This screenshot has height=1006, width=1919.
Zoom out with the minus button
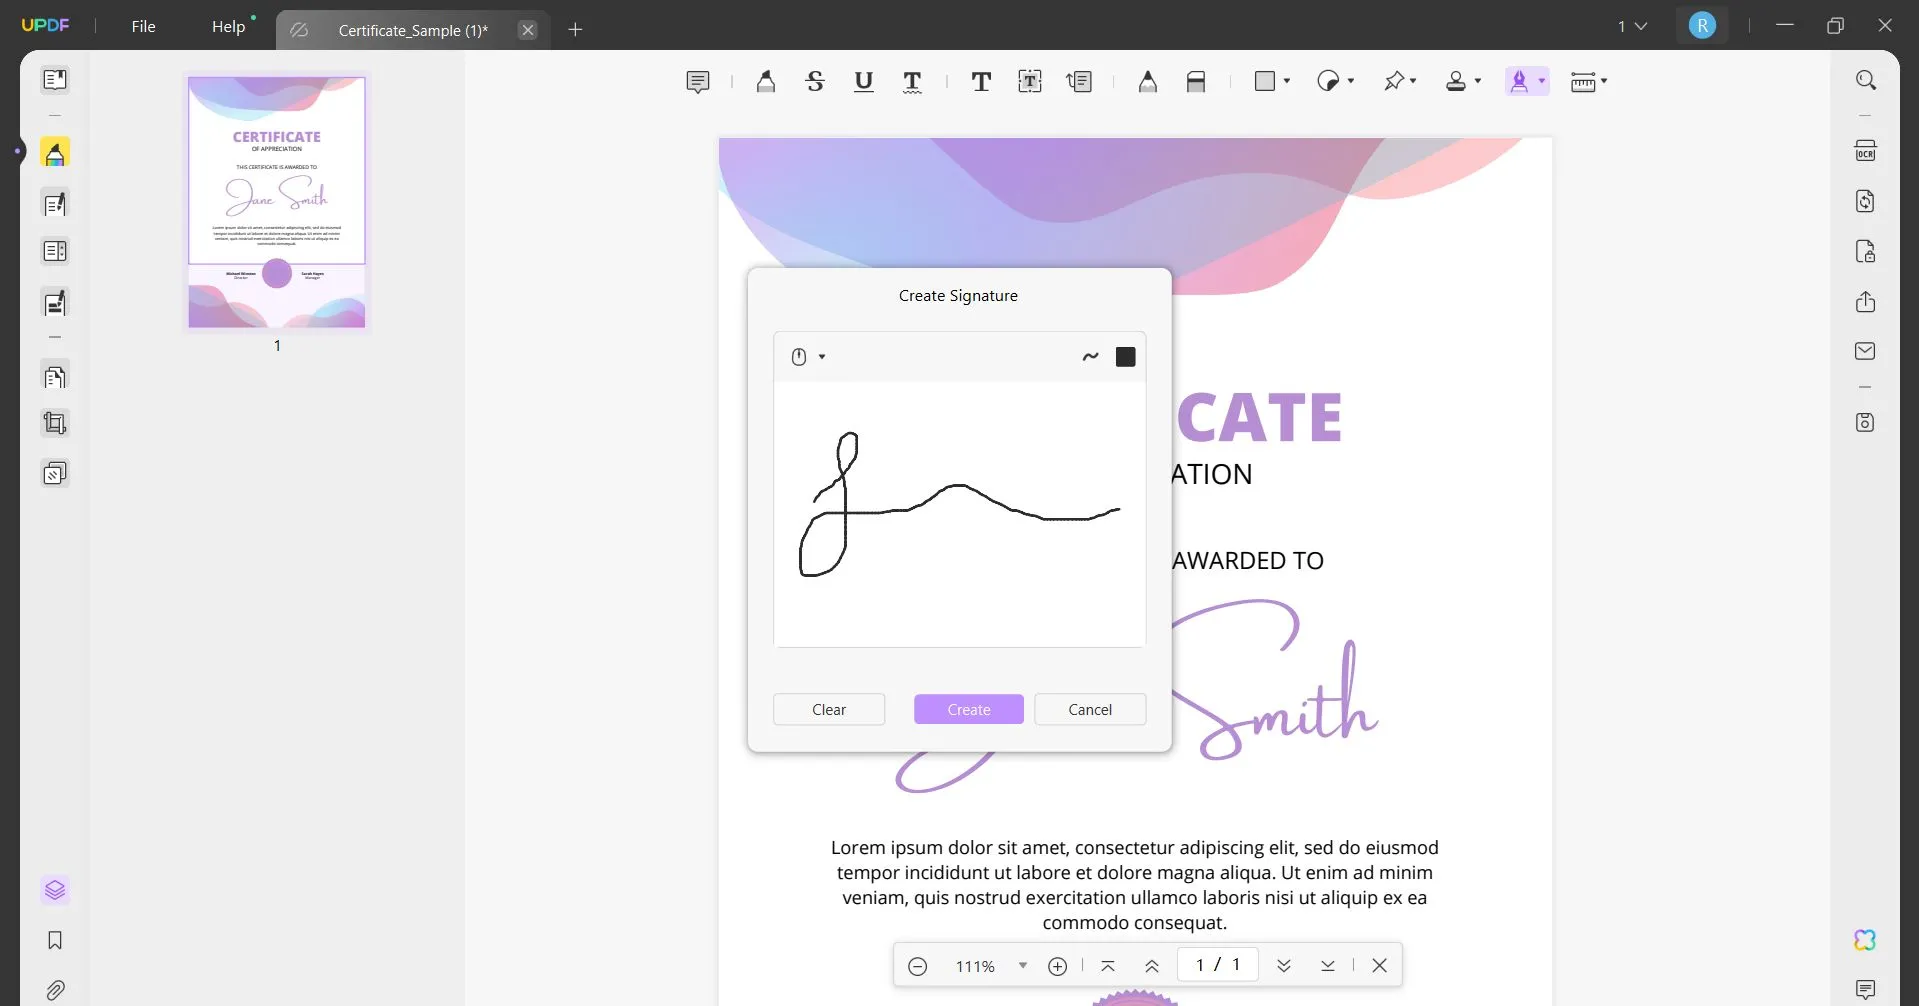click(x=918, y=966)
